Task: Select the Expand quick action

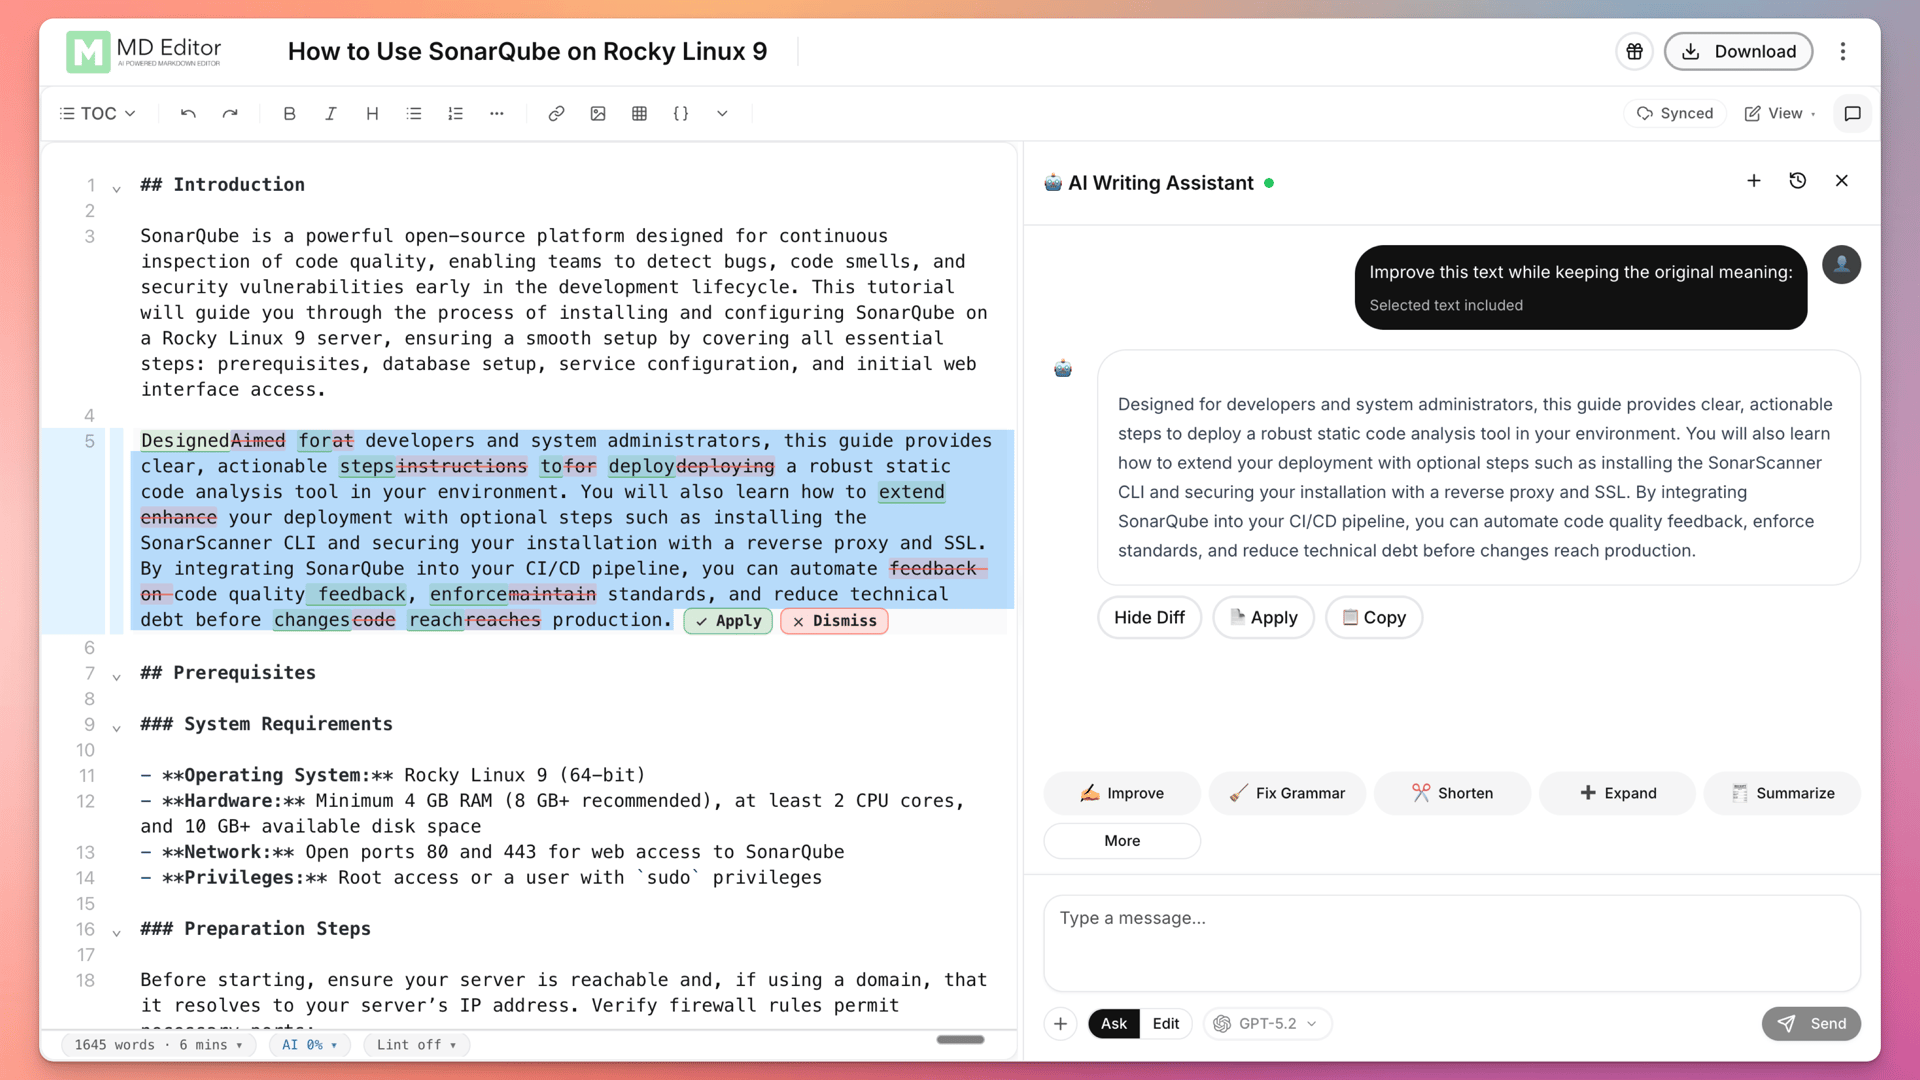Action: (1617, 793)
